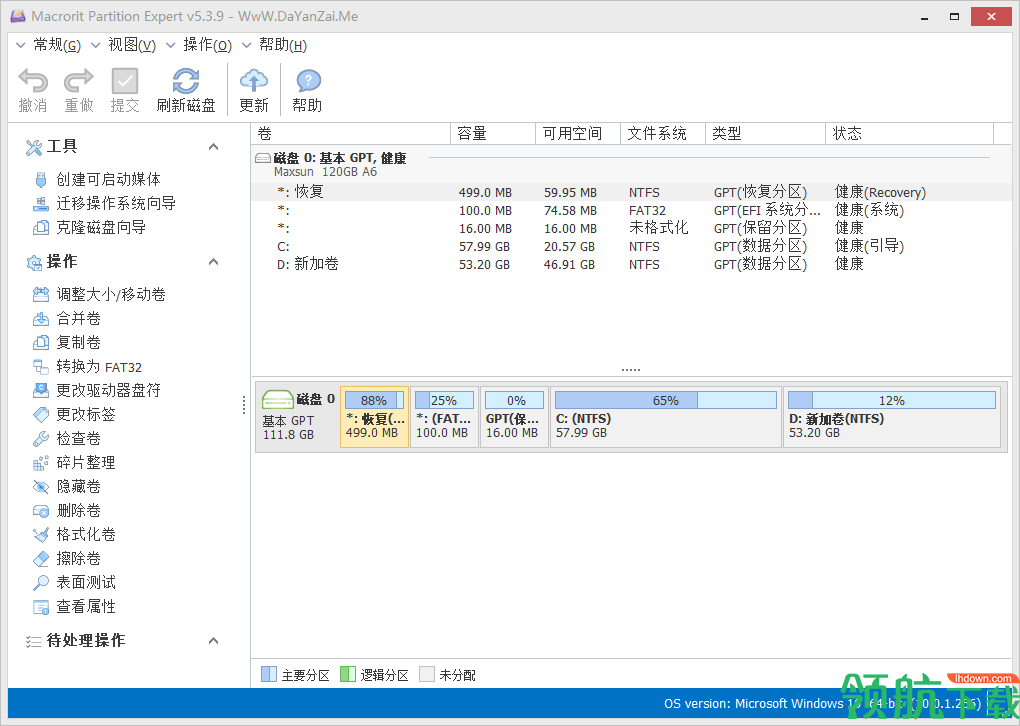
Task: Click the 查看属性 properties icon
Action: tap(41, 607)
